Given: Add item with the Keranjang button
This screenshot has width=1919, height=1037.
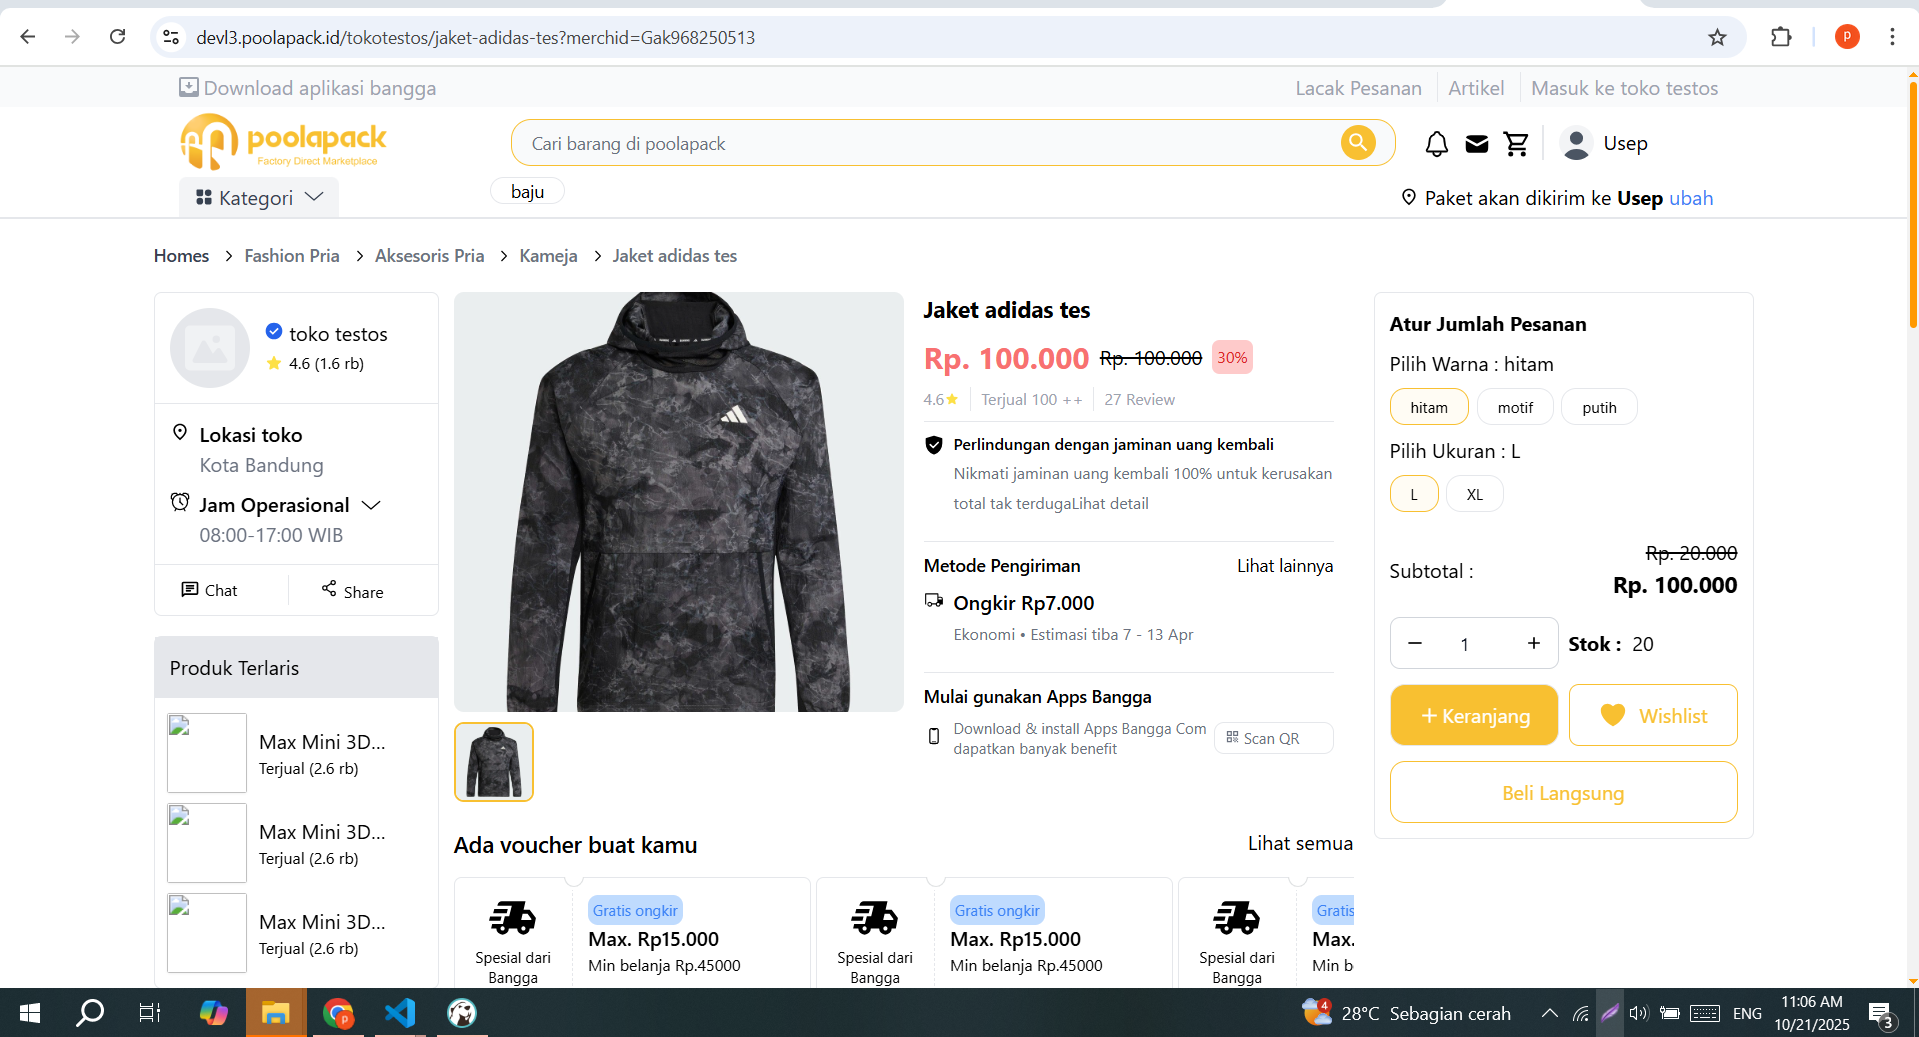Looking at the screenshot, I should point(1474,715).
